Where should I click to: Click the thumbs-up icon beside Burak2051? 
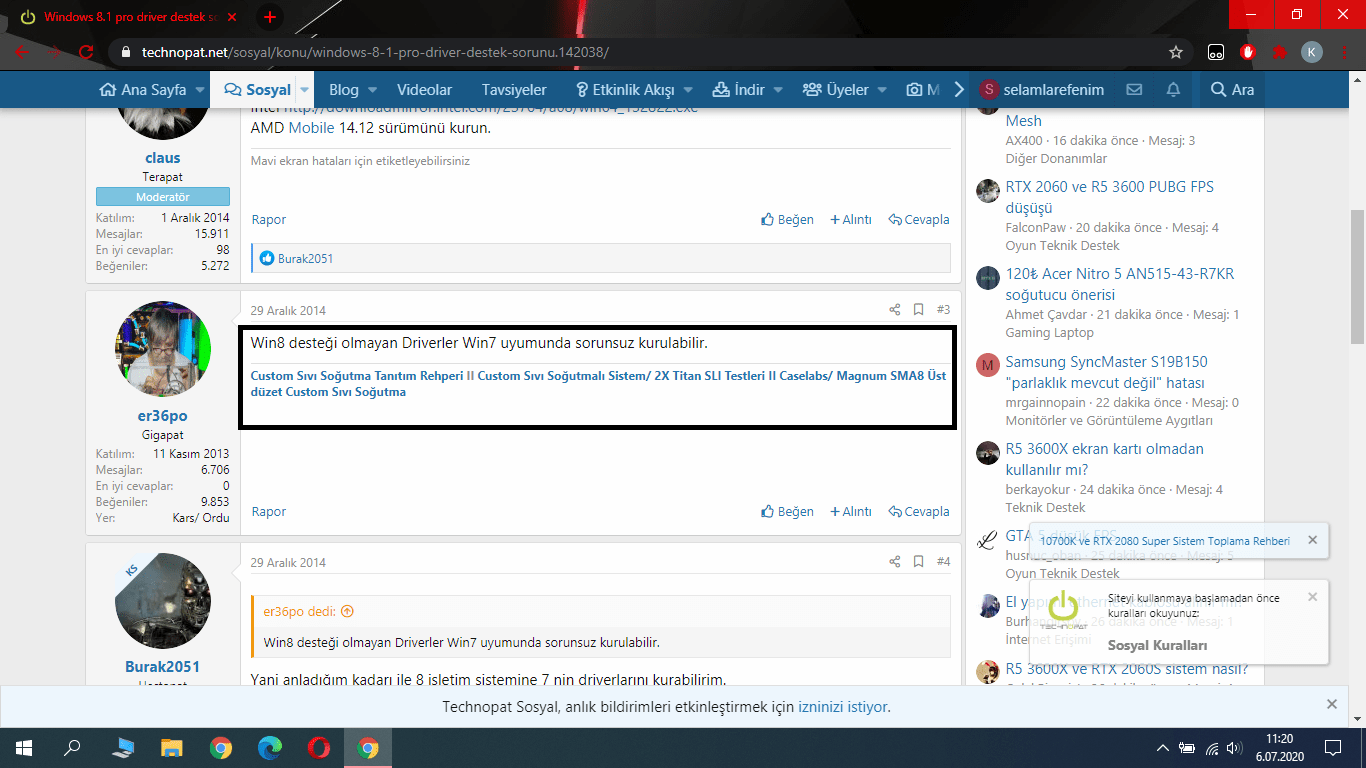(266, 258)
